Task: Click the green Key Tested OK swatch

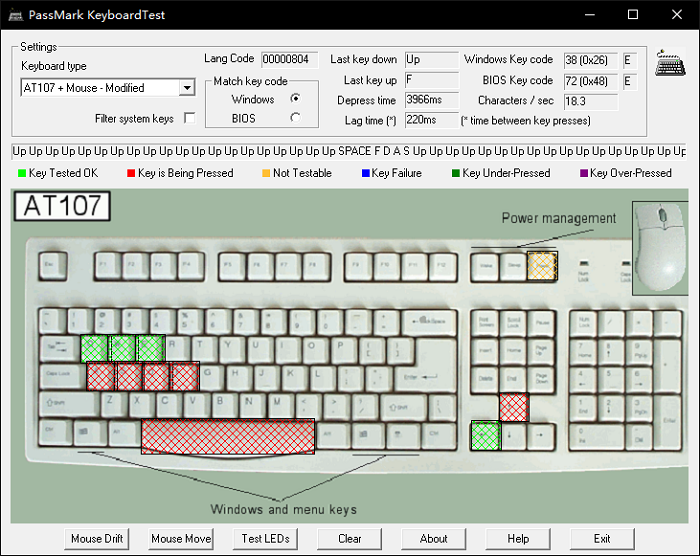Action: coord(21,173)
